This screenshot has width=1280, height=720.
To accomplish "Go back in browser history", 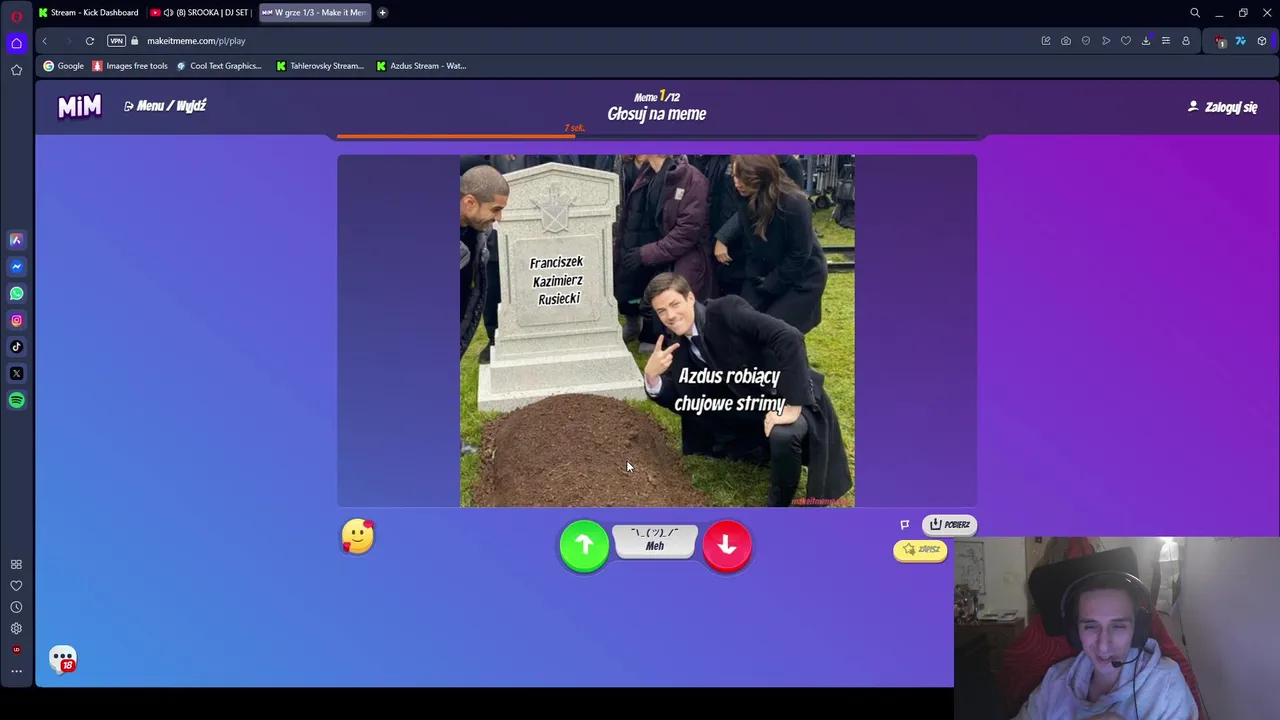I will click(x=44, y=41).
